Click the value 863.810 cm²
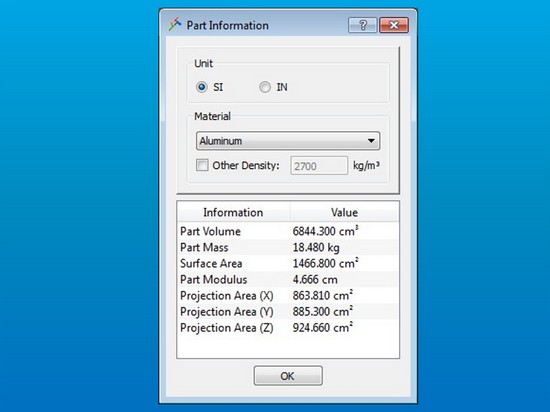This screenshot has width=550, height=412. point(323,296)
